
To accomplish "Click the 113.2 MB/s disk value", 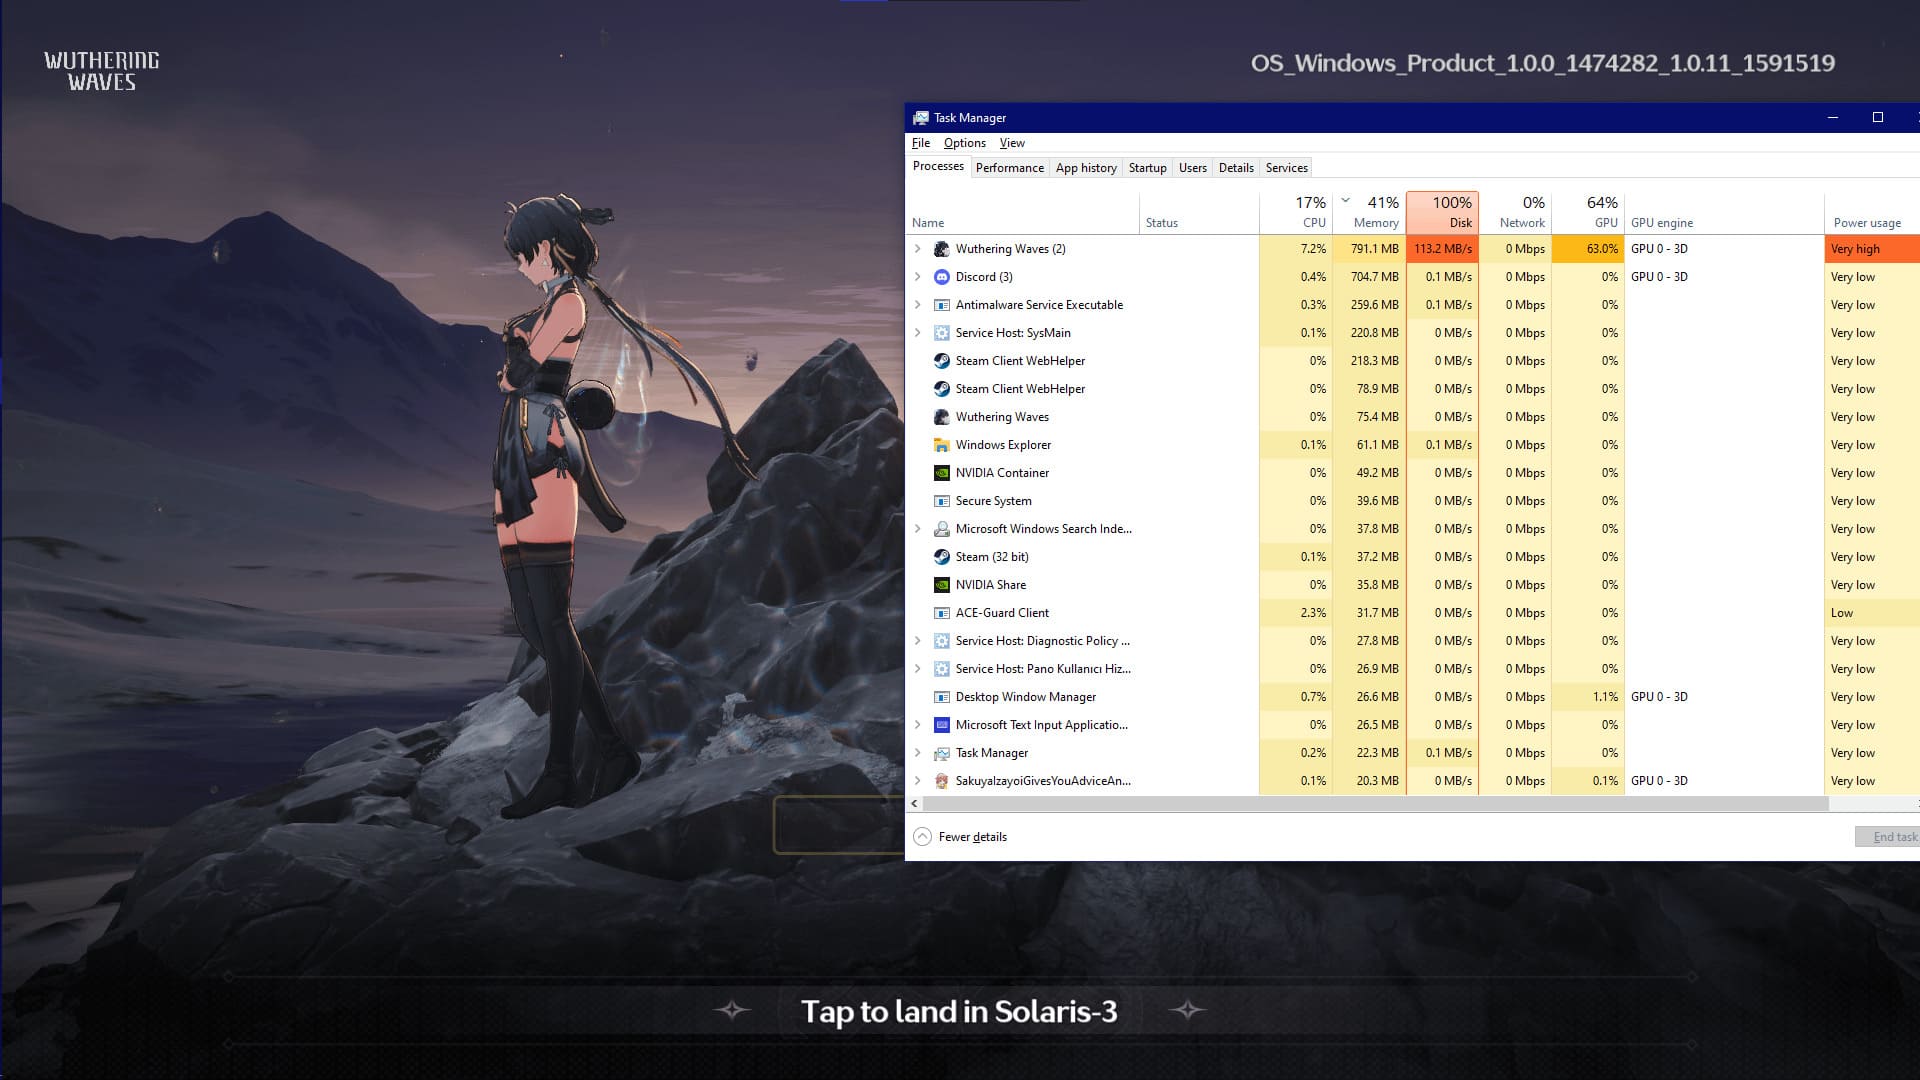I will 1442,249.
